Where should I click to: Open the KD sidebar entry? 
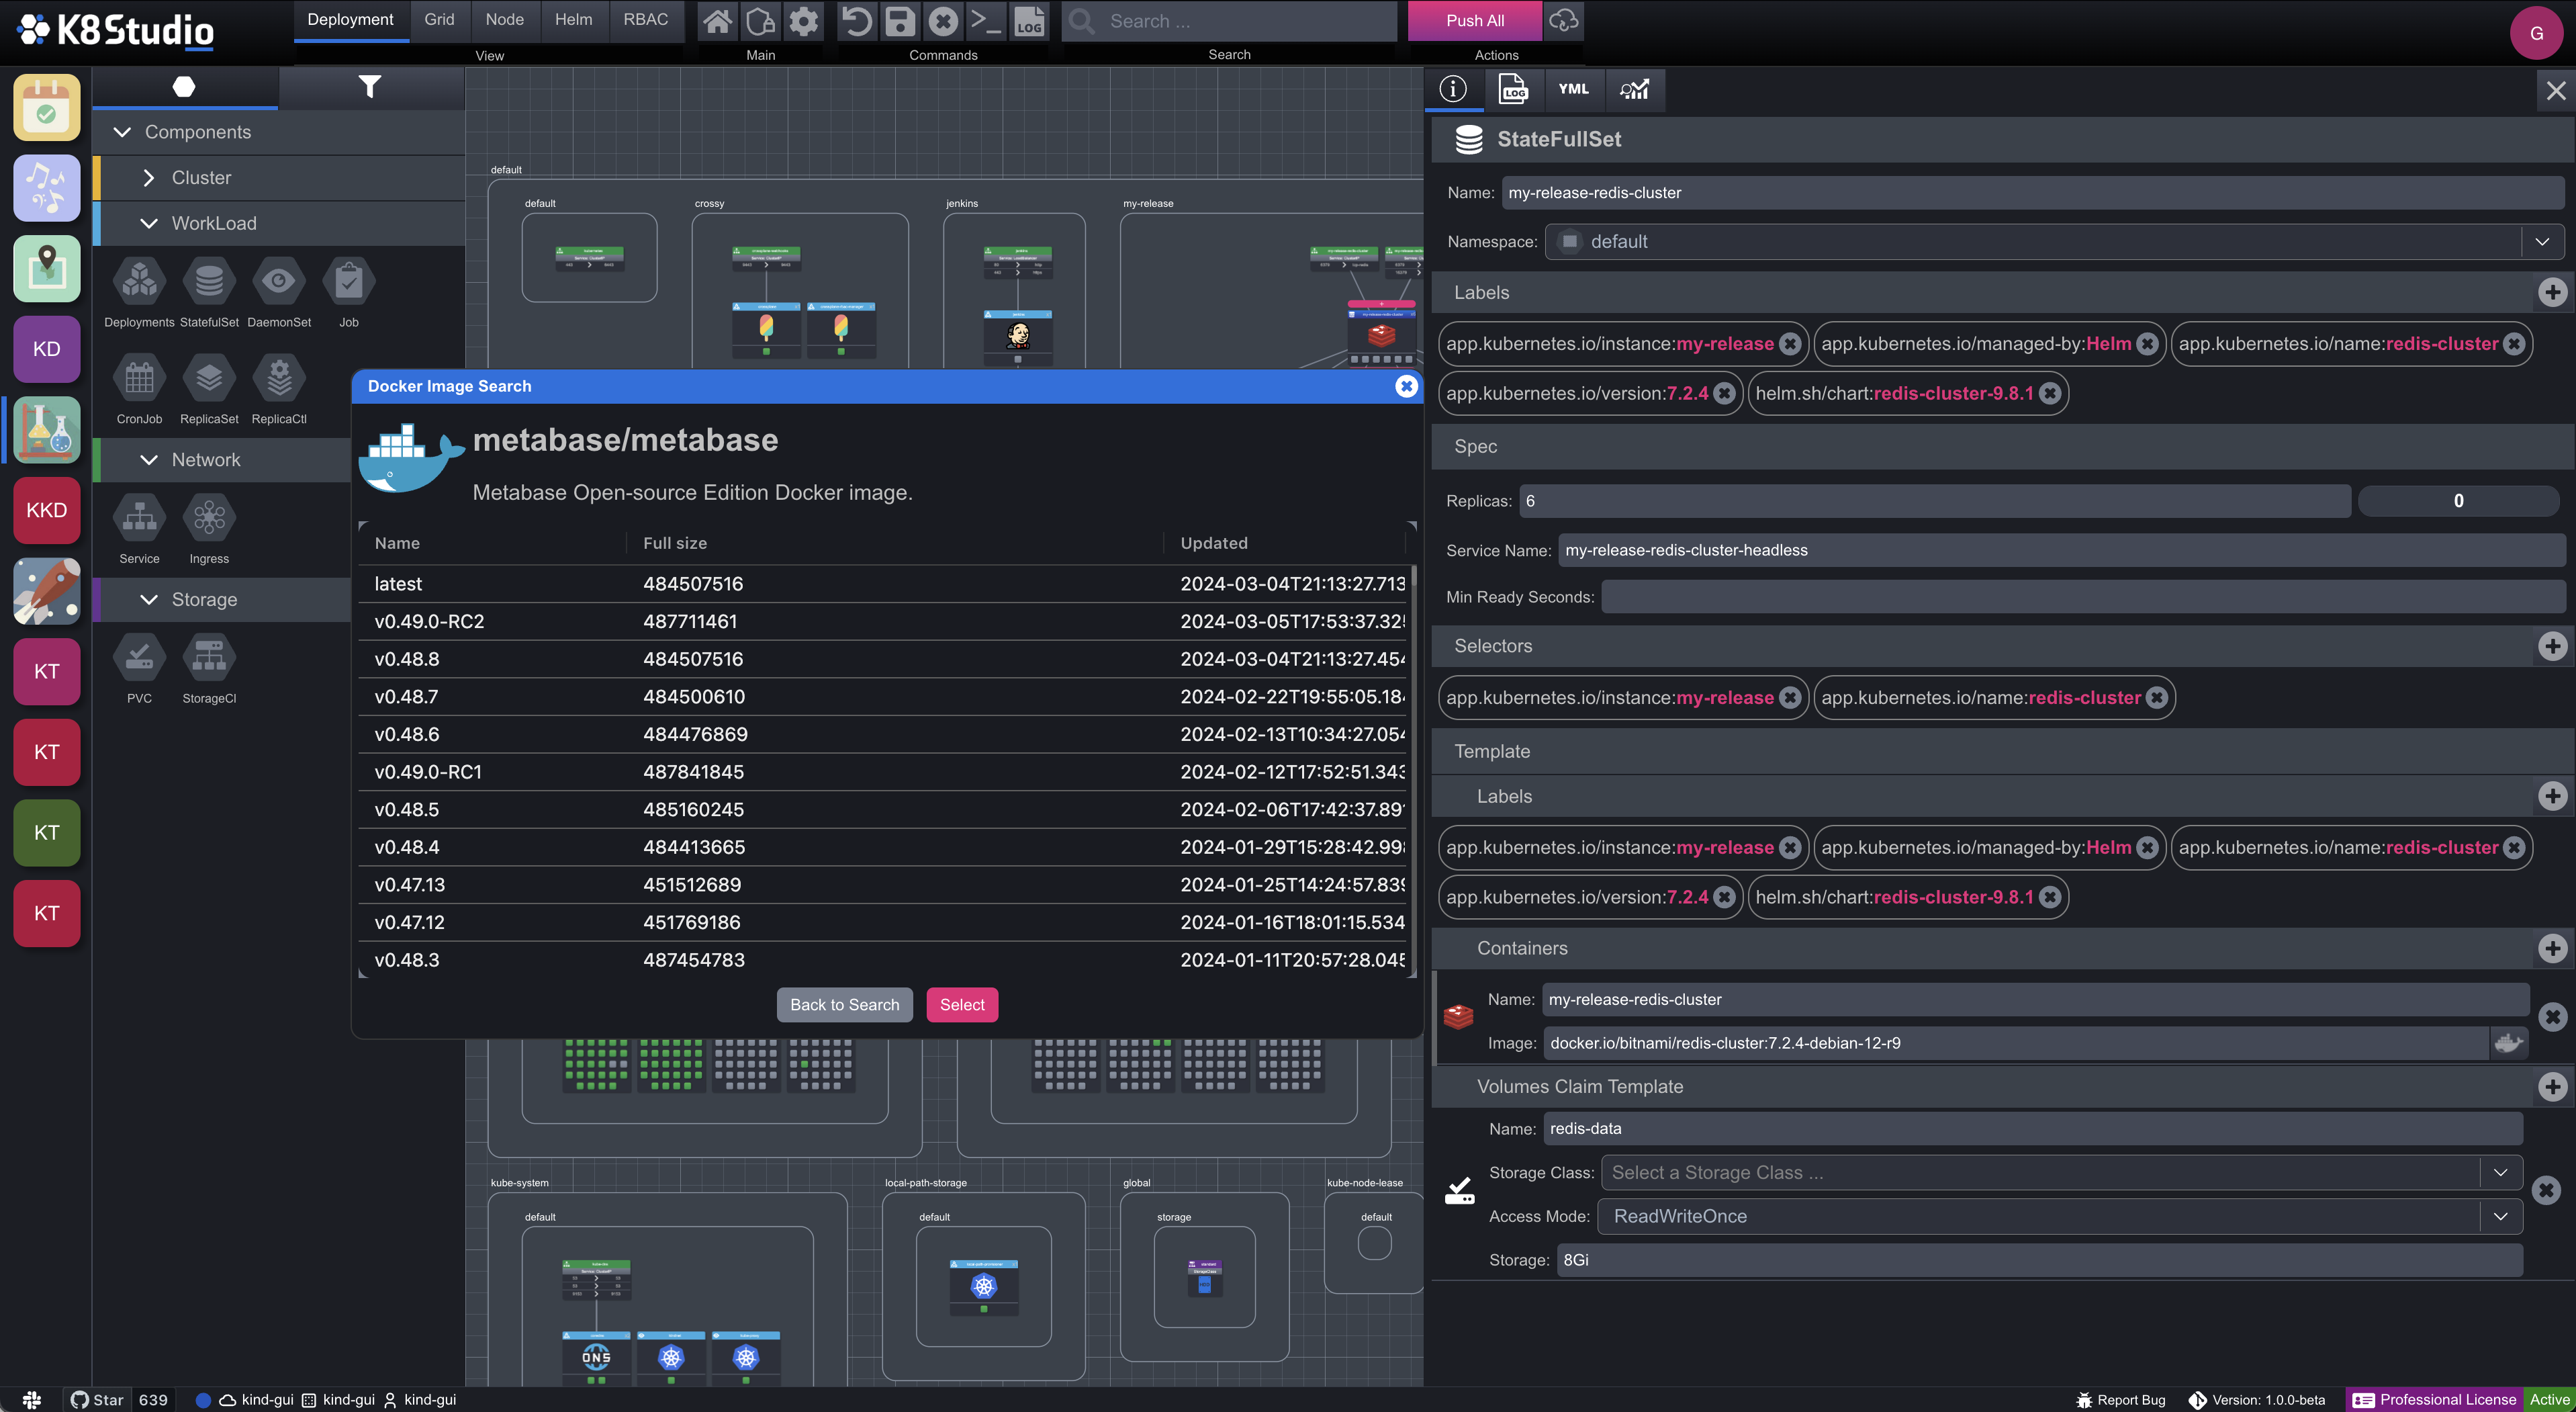tap(46, 349)
